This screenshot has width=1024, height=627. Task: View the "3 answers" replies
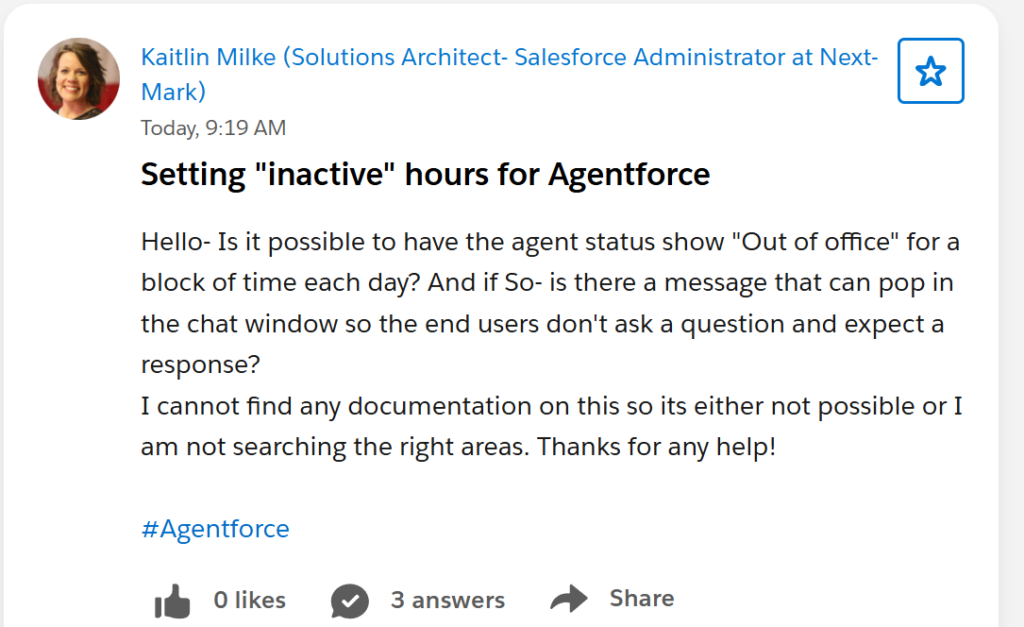(447, 600)
